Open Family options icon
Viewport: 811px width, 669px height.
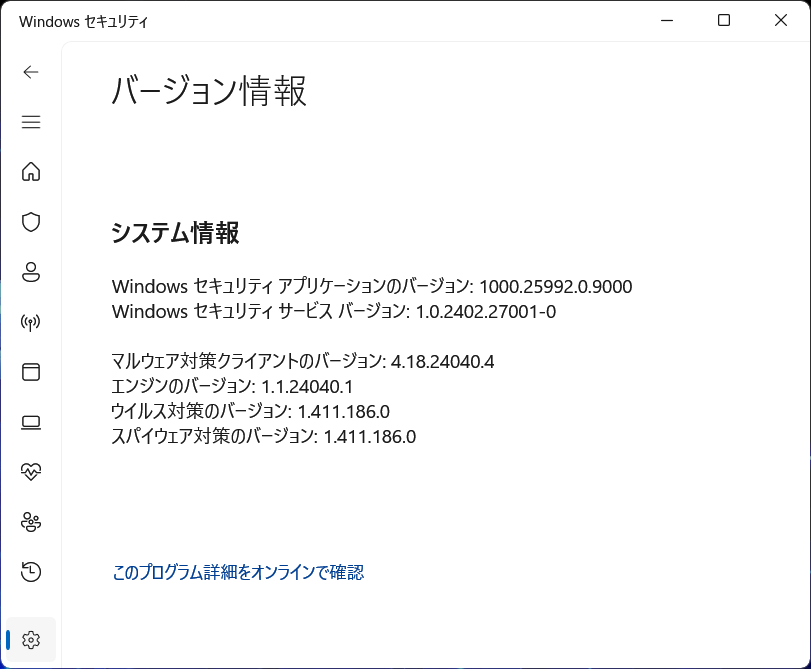coord(31,522)
